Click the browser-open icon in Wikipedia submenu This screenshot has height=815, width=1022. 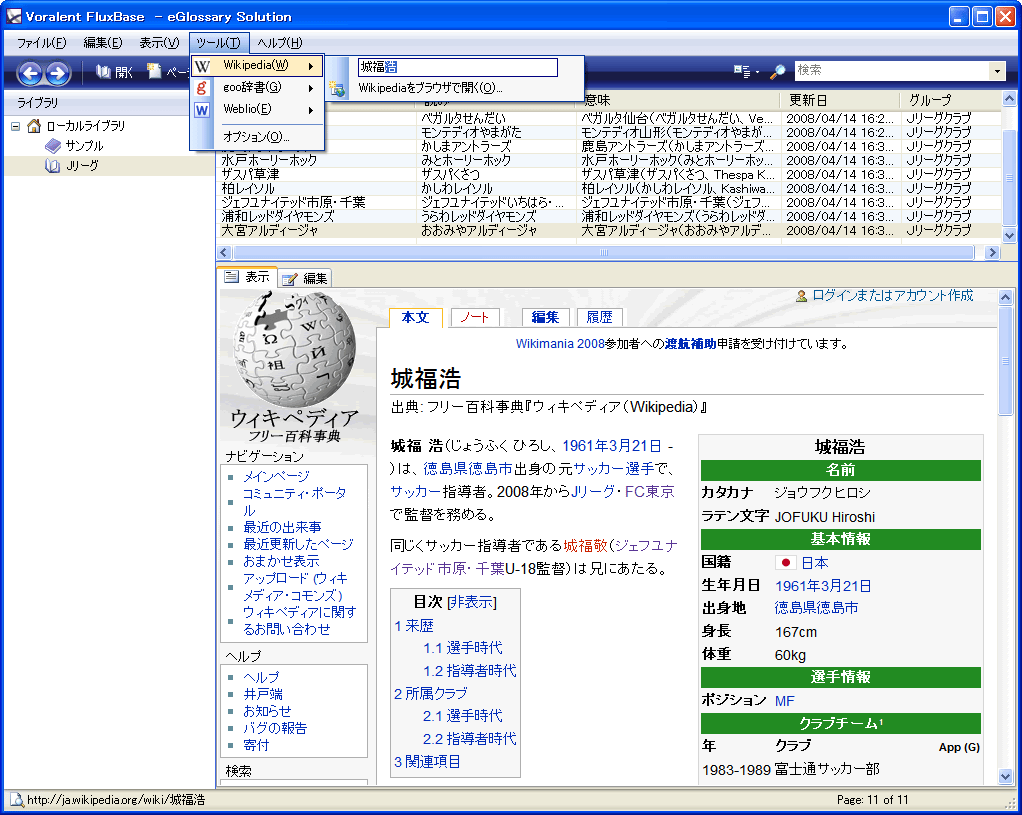(337, 89)
